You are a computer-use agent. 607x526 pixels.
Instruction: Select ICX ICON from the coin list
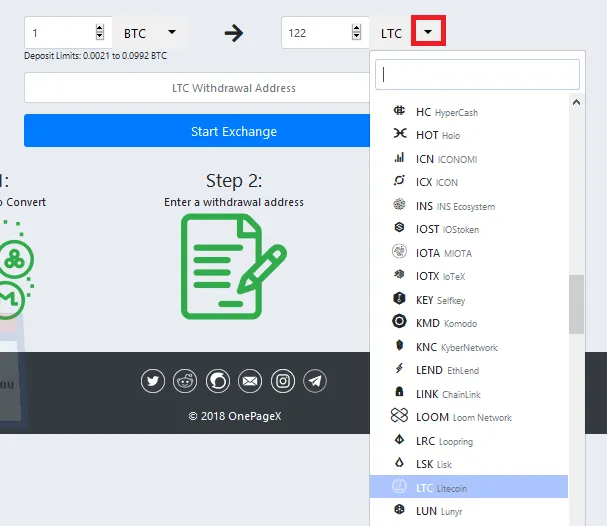pyautogui.click(x=469, y=182)
